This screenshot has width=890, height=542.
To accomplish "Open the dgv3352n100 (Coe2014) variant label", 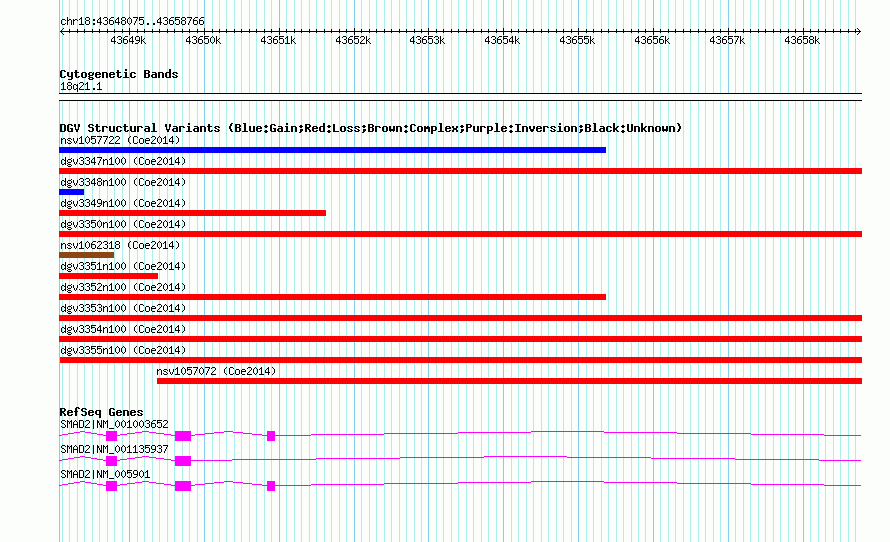I will click(x=123, y=287).
